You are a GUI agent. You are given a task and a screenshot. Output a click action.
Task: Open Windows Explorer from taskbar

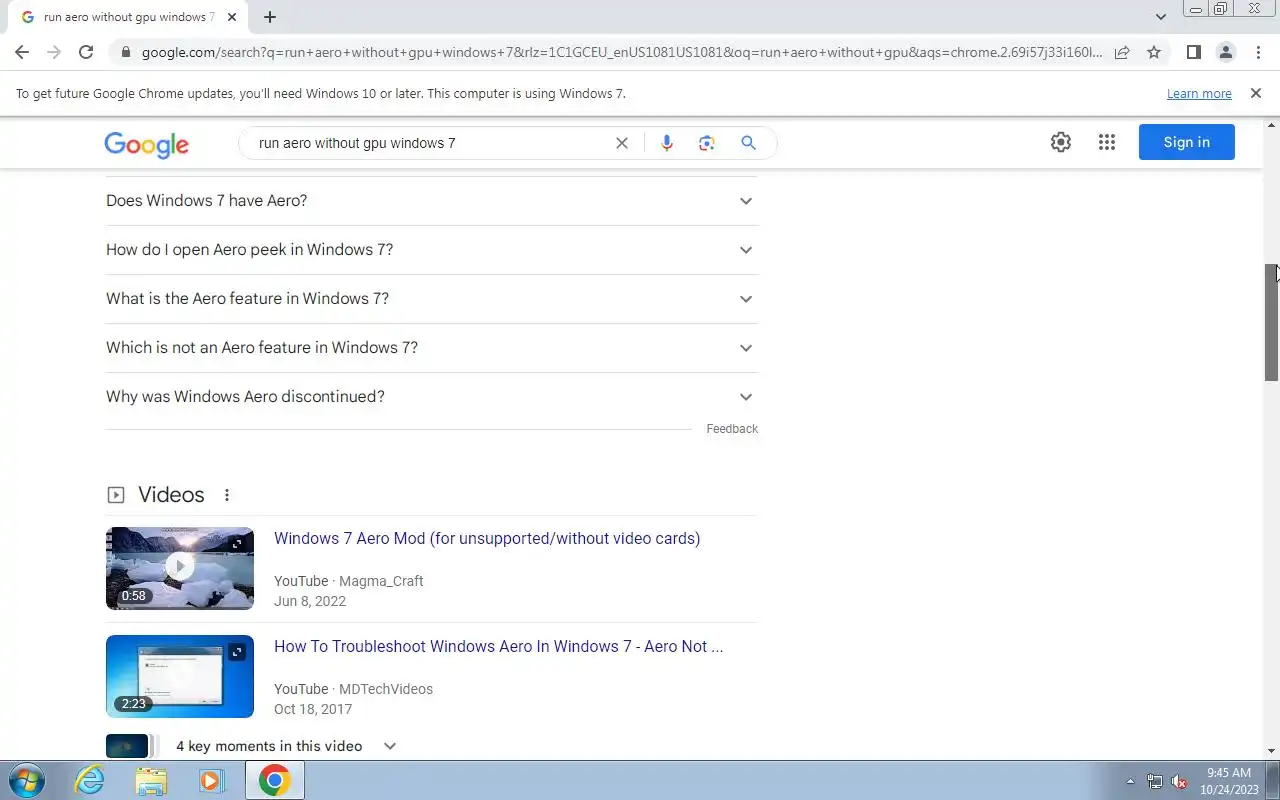tap(151, 780)
